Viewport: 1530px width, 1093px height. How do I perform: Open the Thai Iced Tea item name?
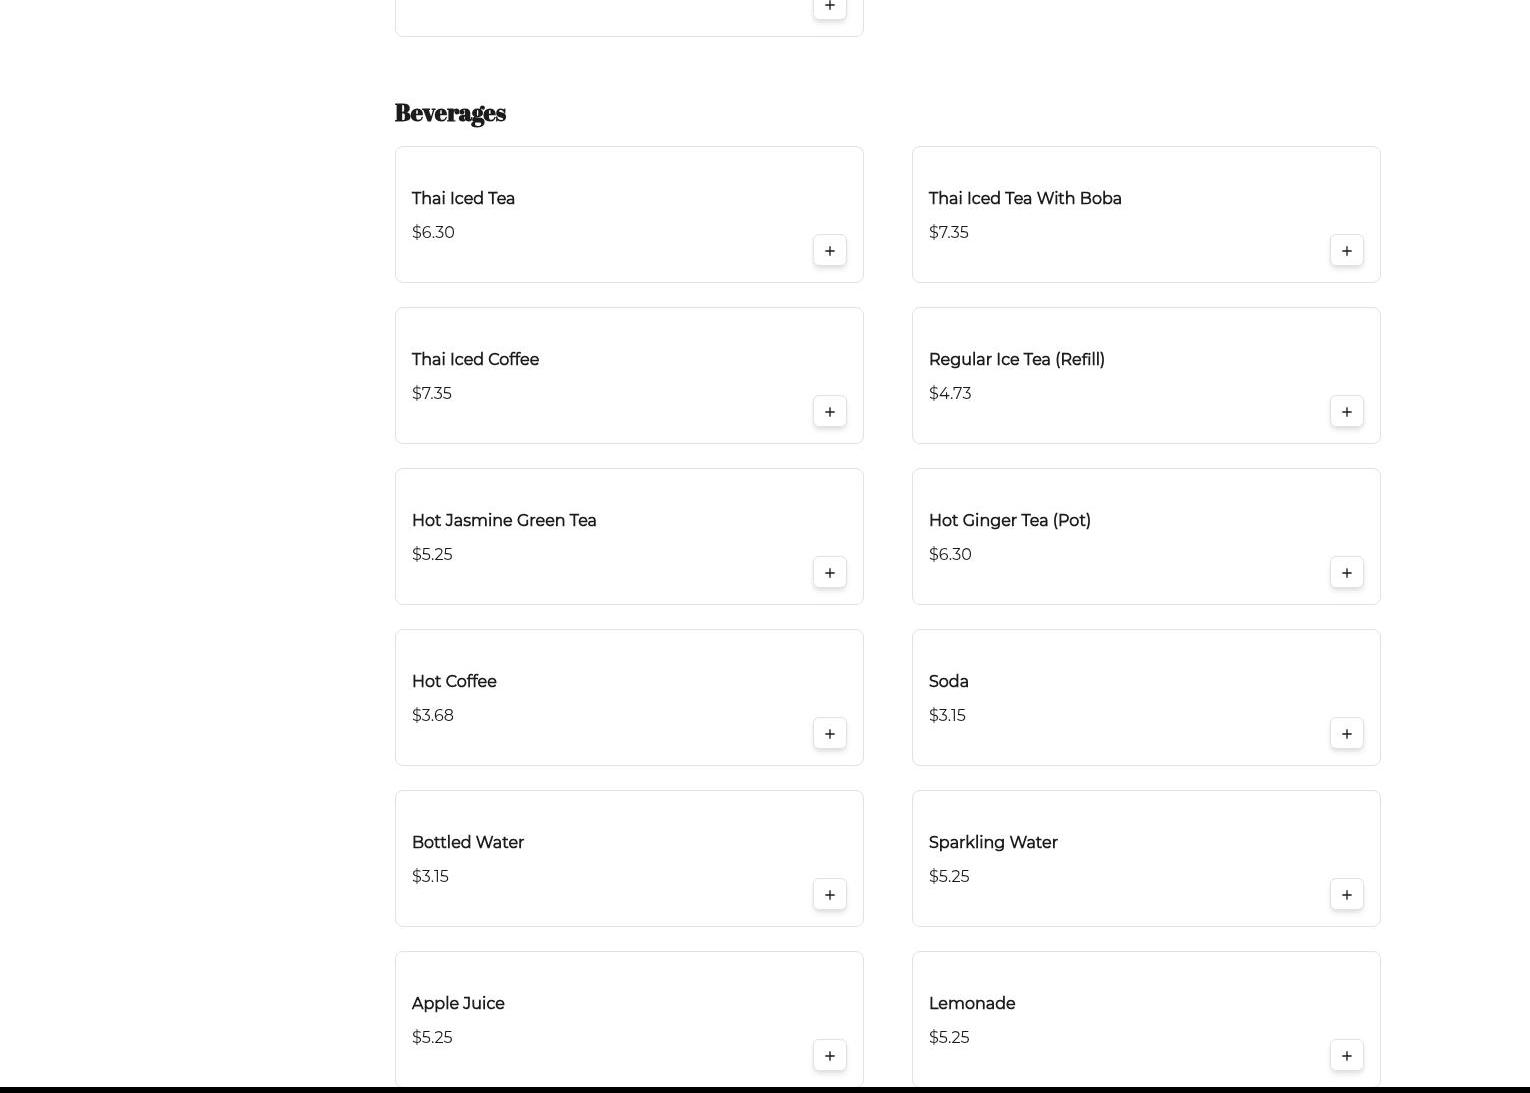pyautogui.click(x=463, y=198)
